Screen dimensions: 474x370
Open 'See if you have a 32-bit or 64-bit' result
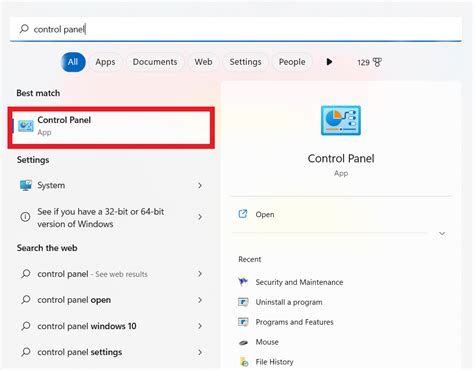click(x=111, y=217)
